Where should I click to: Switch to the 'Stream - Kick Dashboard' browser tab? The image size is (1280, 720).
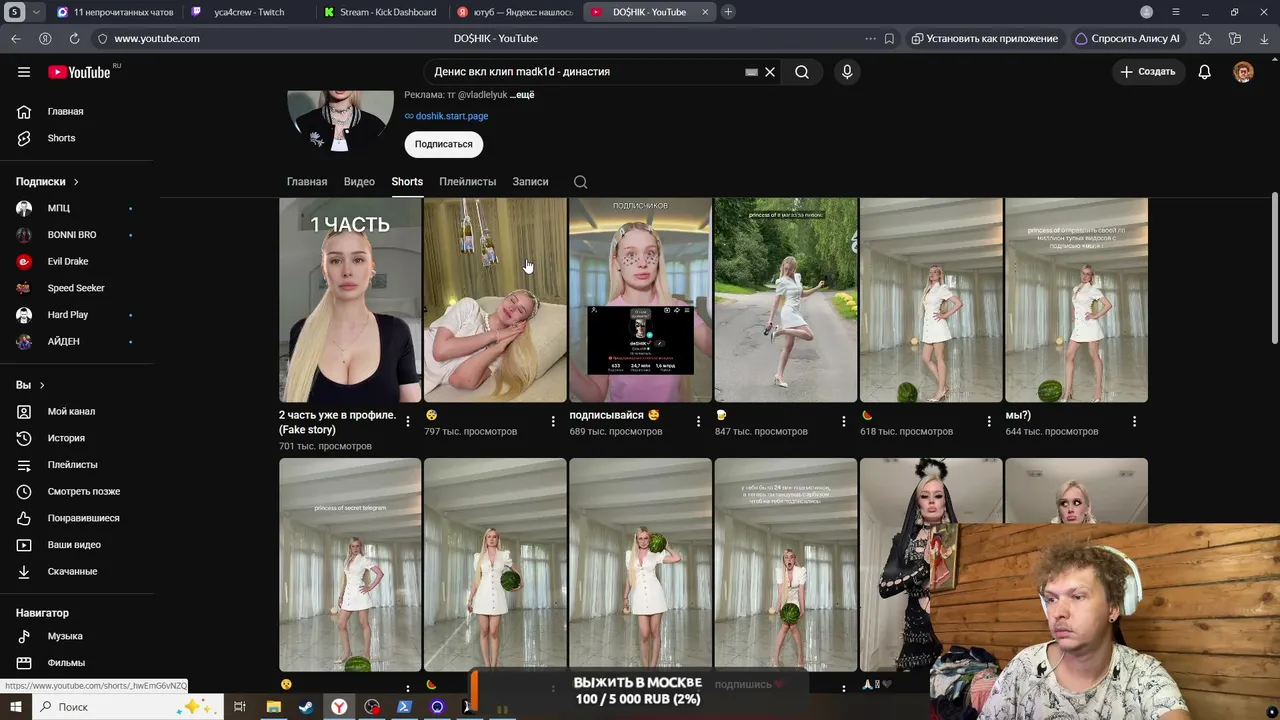coord(383,12)
